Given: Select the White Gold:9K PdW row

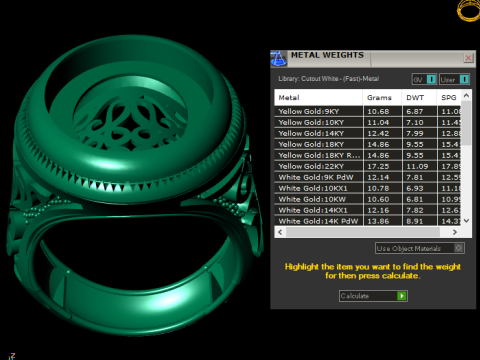Looking at the screenshot, I should pos(368,177).
